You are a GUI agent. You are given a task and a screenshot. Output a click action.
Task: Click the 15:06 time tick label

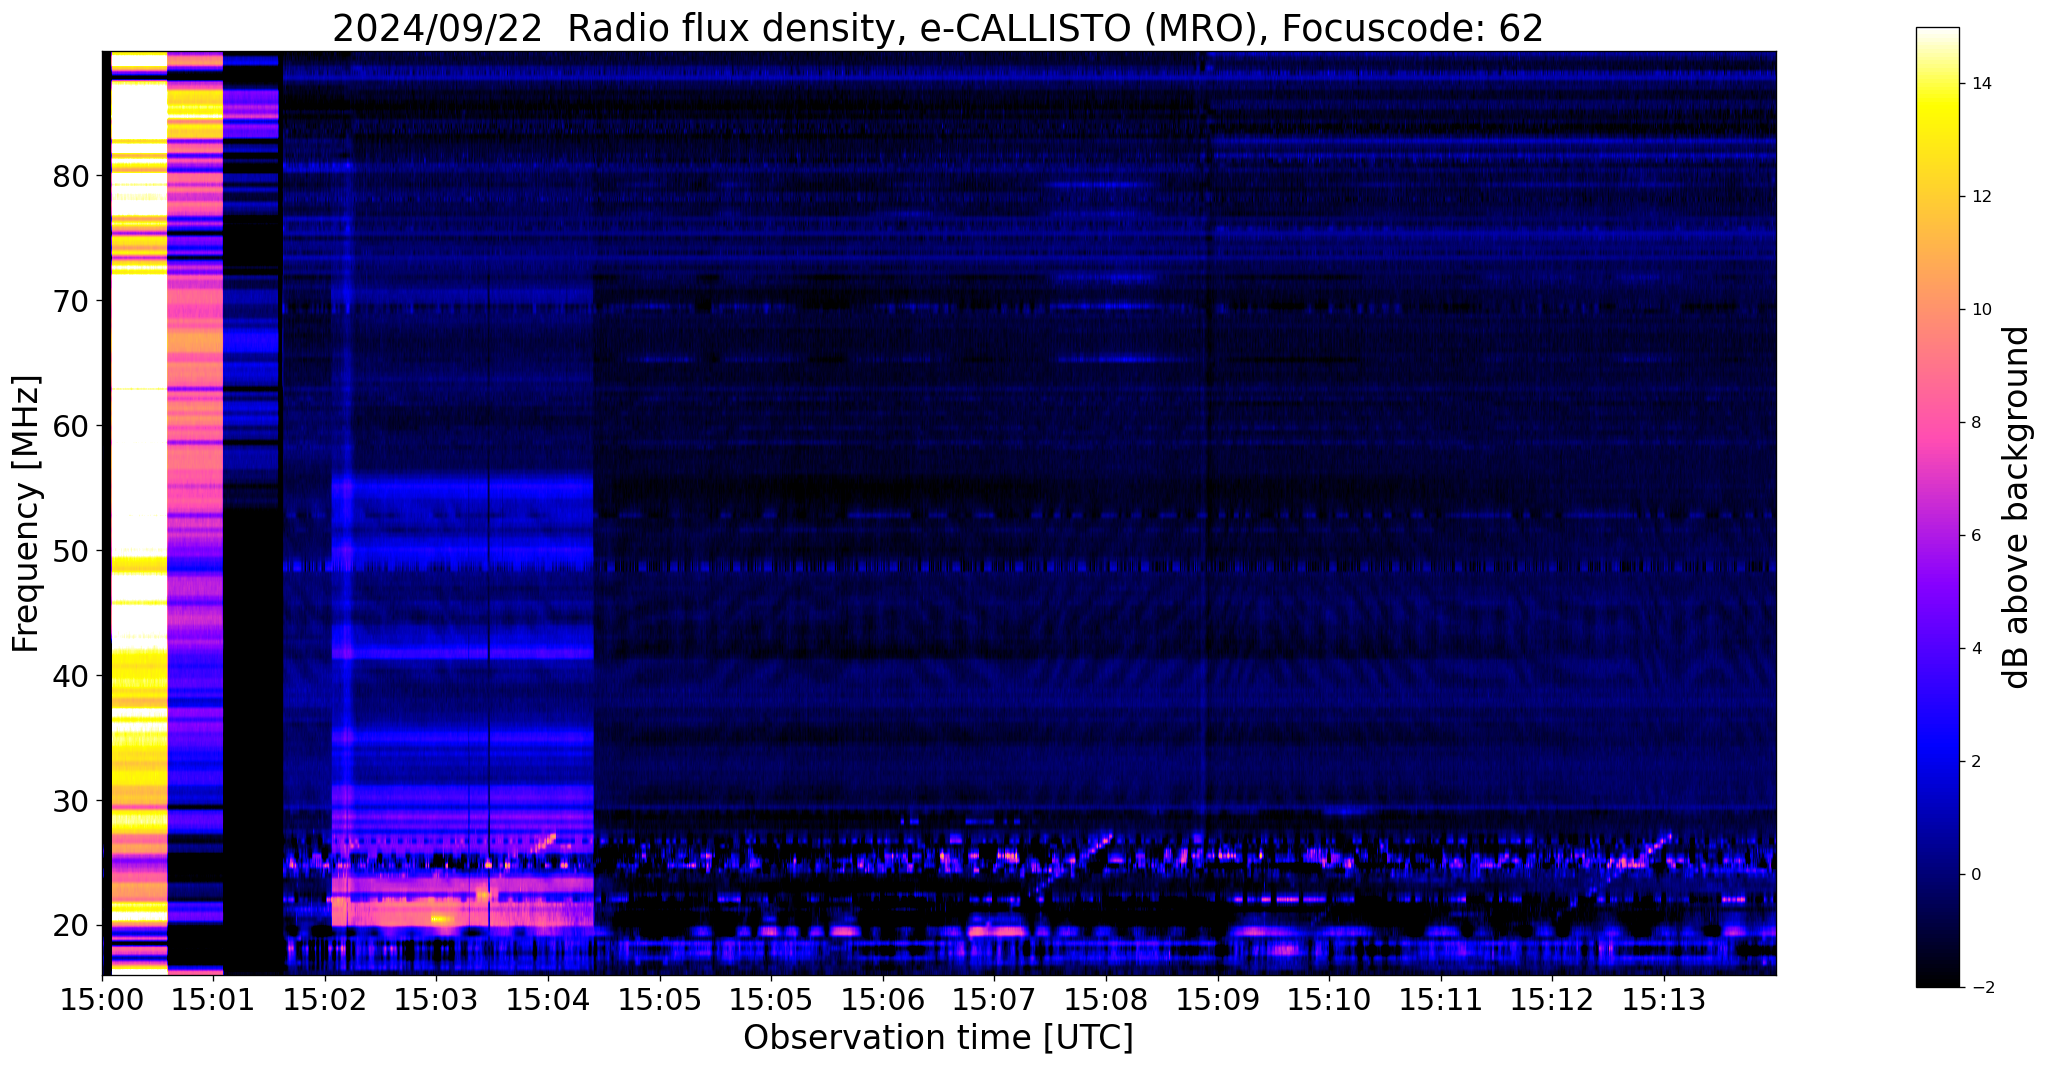(x=882, y=999)
